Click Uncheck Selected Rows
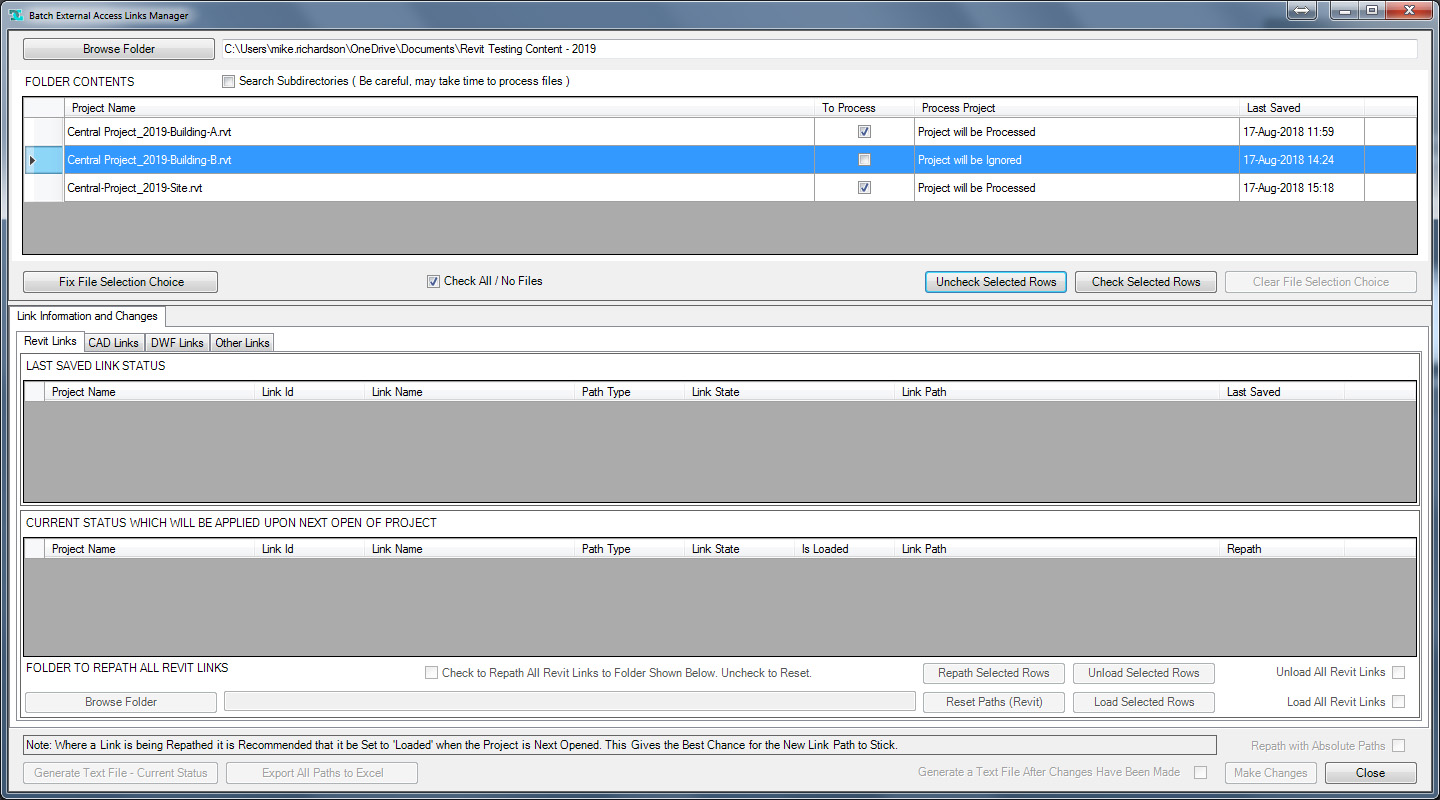The width and height of the screenshot is (1440, 800). click(995, 281)
